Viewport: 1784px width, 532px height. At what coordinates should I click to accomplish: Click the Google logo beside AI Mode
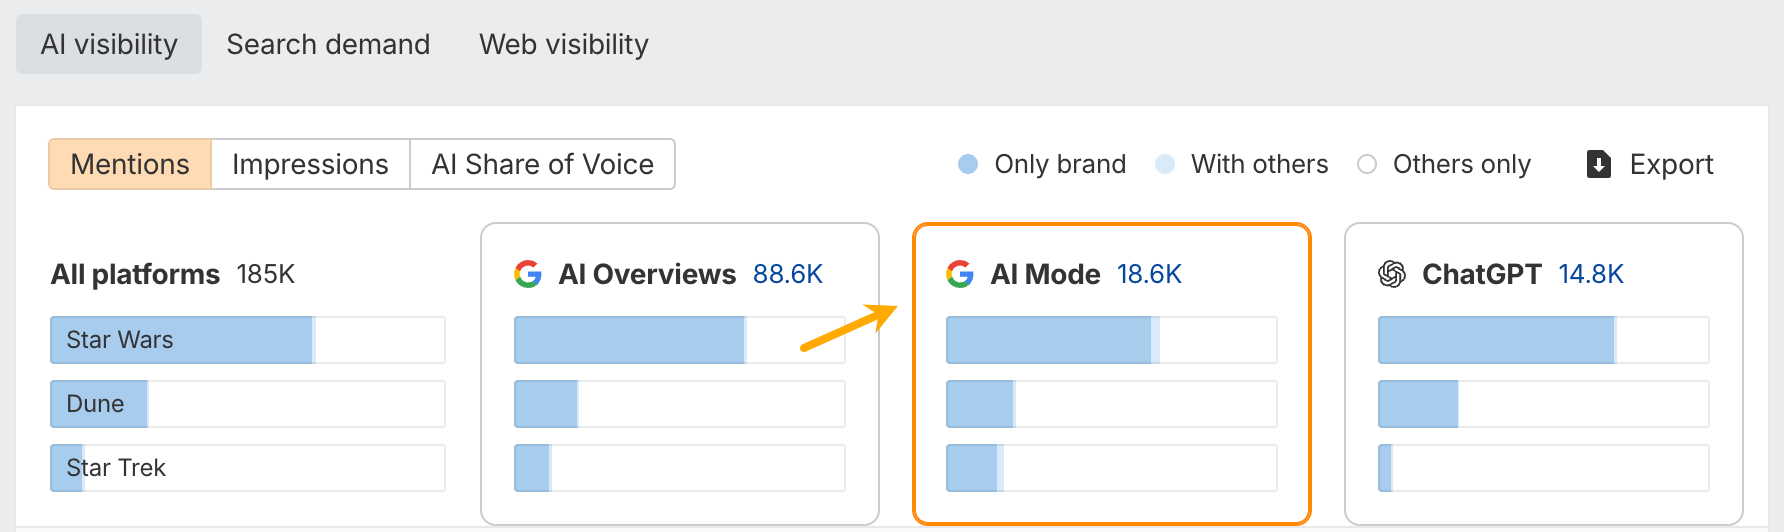click(x=960, y=274)
